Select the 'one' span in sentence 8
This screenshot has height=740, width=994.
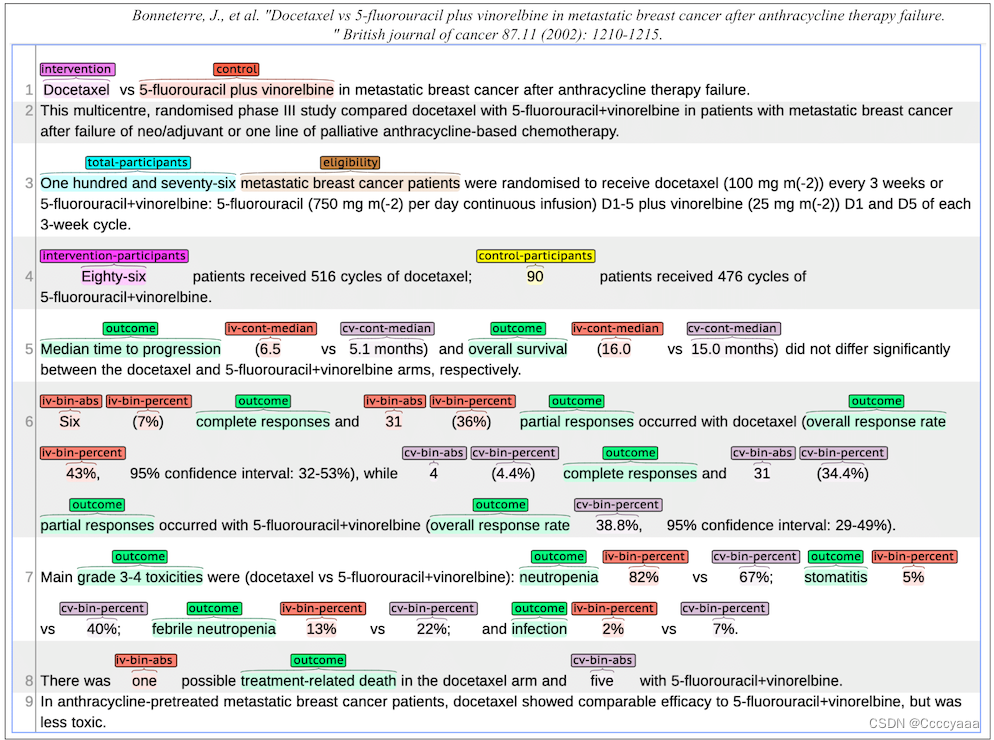click(x=145, y=681)
